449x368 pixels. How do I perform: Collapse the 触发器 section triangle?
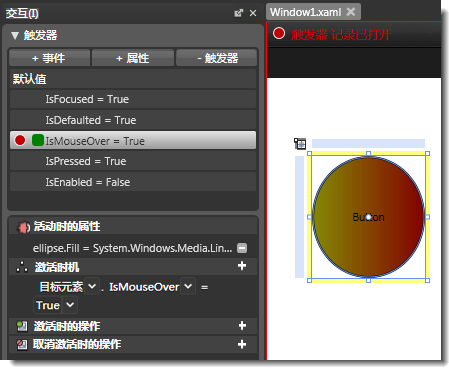14,35
